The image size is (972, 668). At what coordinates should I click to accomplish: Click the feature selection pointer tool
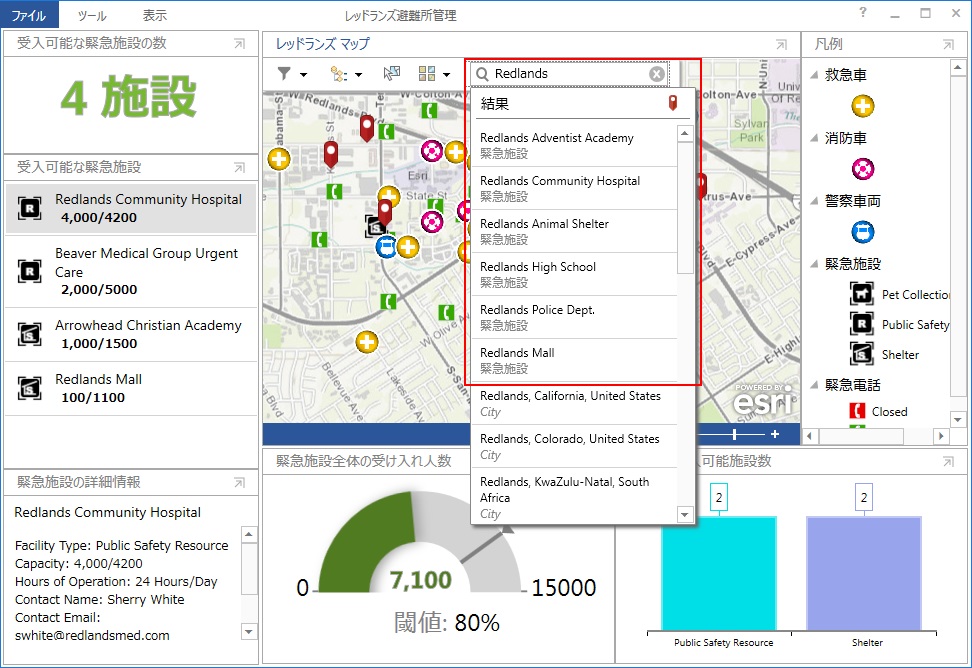pyautogui.click(x=391, y=74)
